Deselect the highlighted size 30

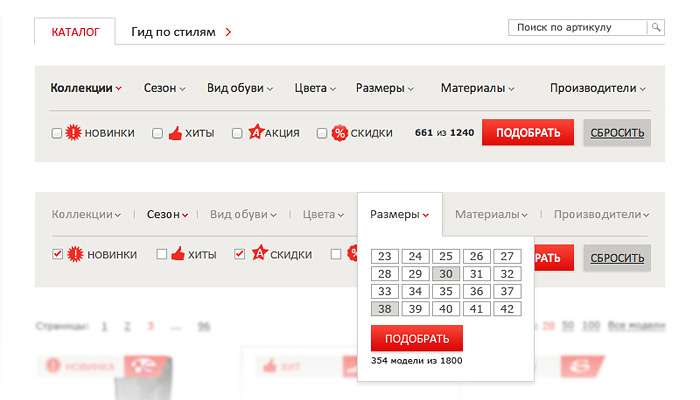pos(446,274)
